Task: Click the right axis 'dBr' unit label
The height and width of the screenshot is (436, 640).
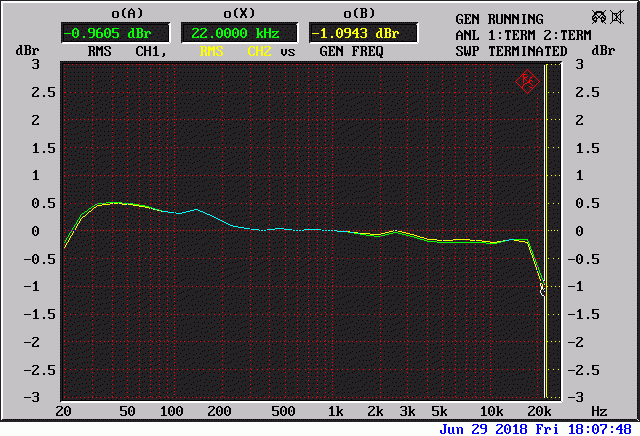Action: click(603, 51)
